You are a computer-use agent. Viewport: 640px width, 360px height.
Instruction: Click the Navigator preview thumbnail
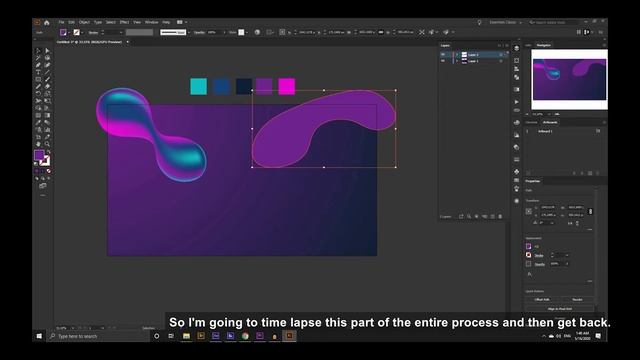[x=569, y=79]
